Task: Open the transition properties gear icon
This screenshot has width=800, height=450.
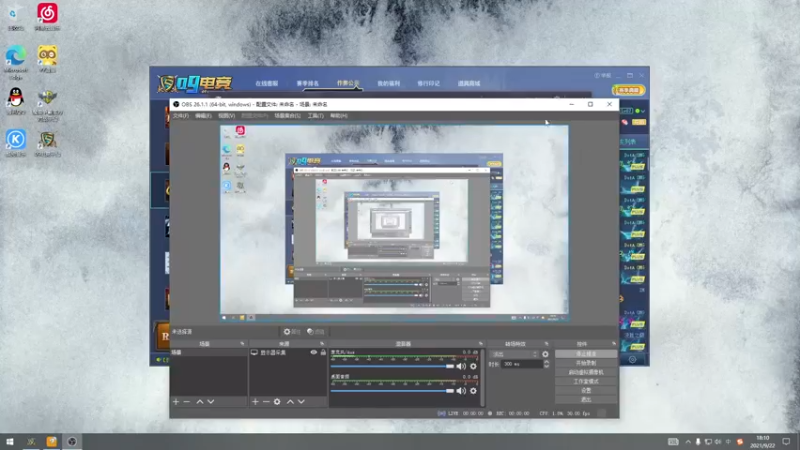Action: click(545, 354)
